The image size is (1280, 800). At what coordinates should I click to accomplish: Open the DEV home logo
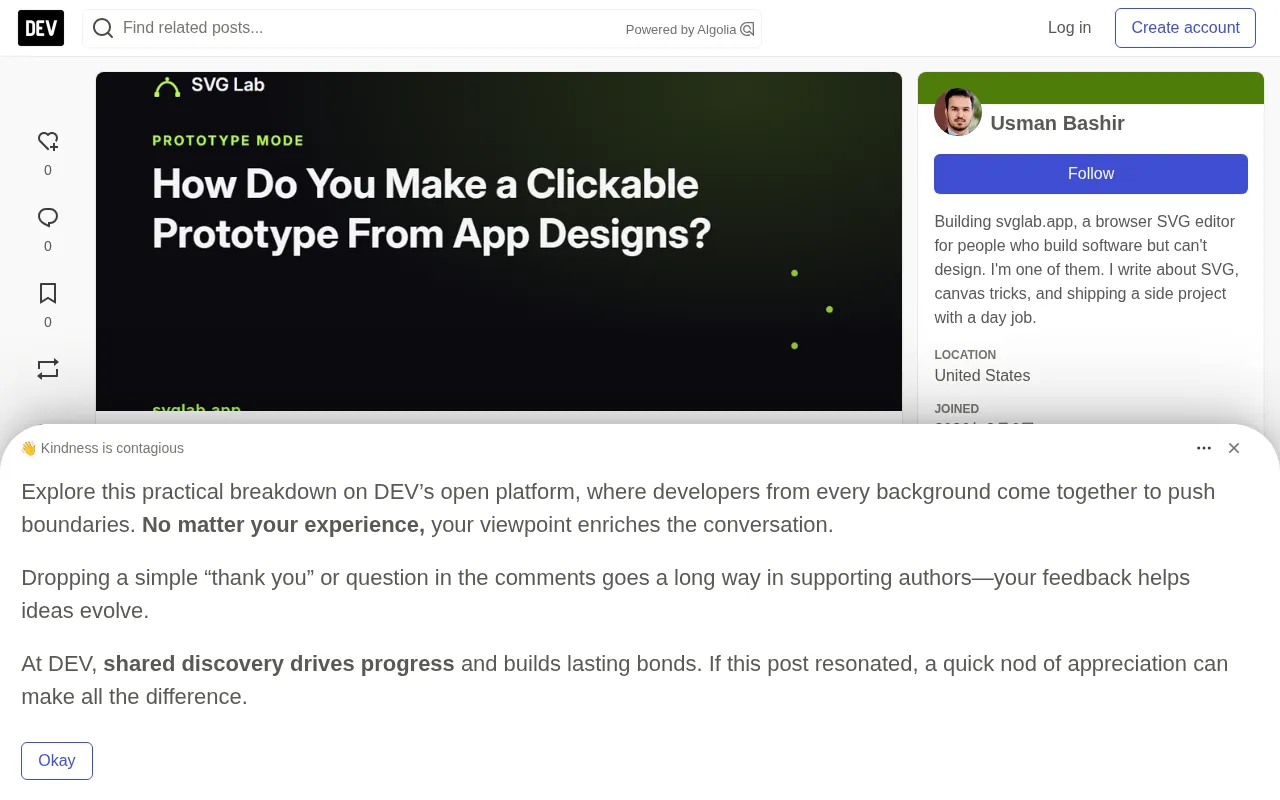41,28
